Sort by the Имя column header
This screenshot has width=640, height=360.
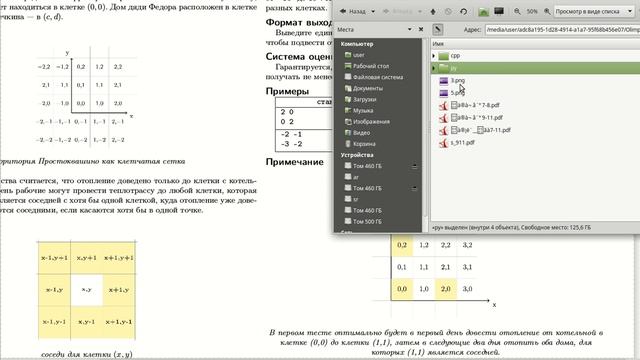(536, 44)
